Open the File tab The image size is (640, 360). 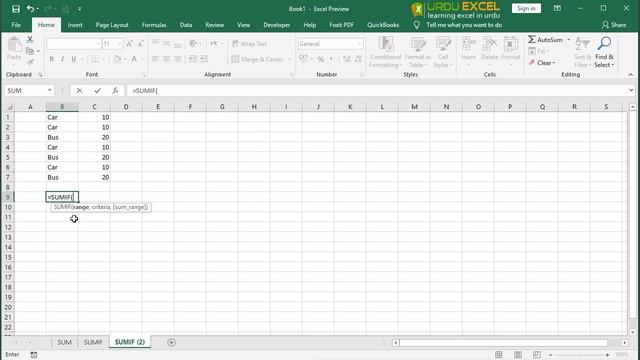tap(16, 25)
